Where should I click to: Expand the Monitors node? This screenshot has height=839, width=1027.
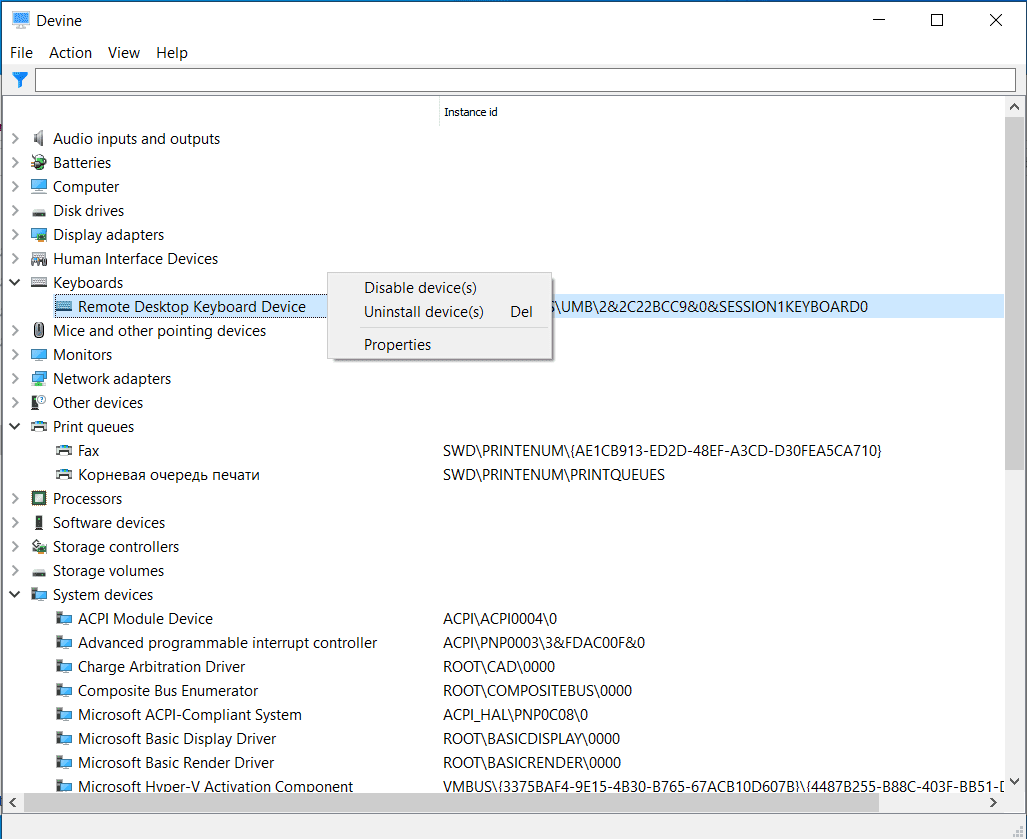pos(15,354)
